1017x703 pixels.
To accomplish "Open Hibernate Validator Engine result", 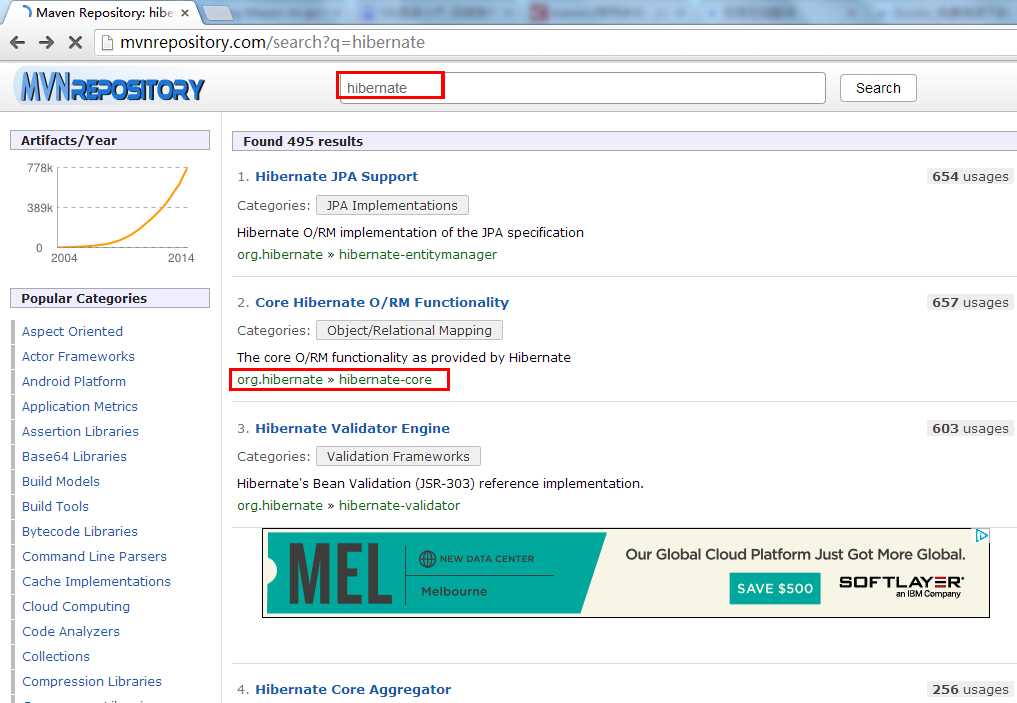I will [352, 428].
